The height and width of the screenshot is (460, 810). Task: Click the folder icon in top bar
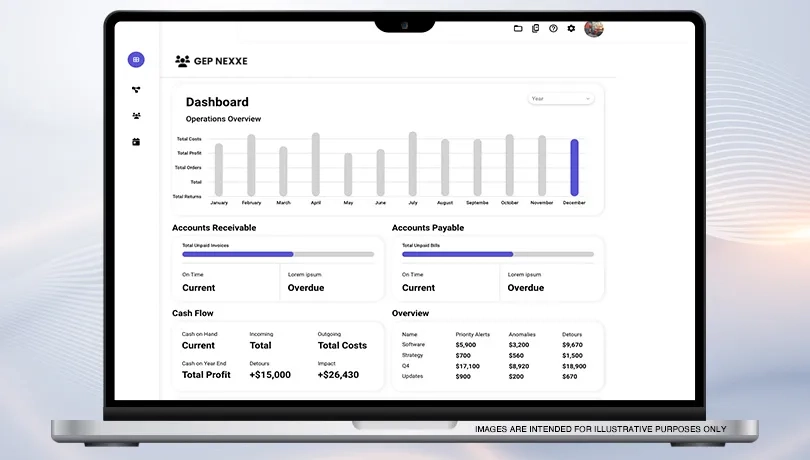click(x=518, y=29)
